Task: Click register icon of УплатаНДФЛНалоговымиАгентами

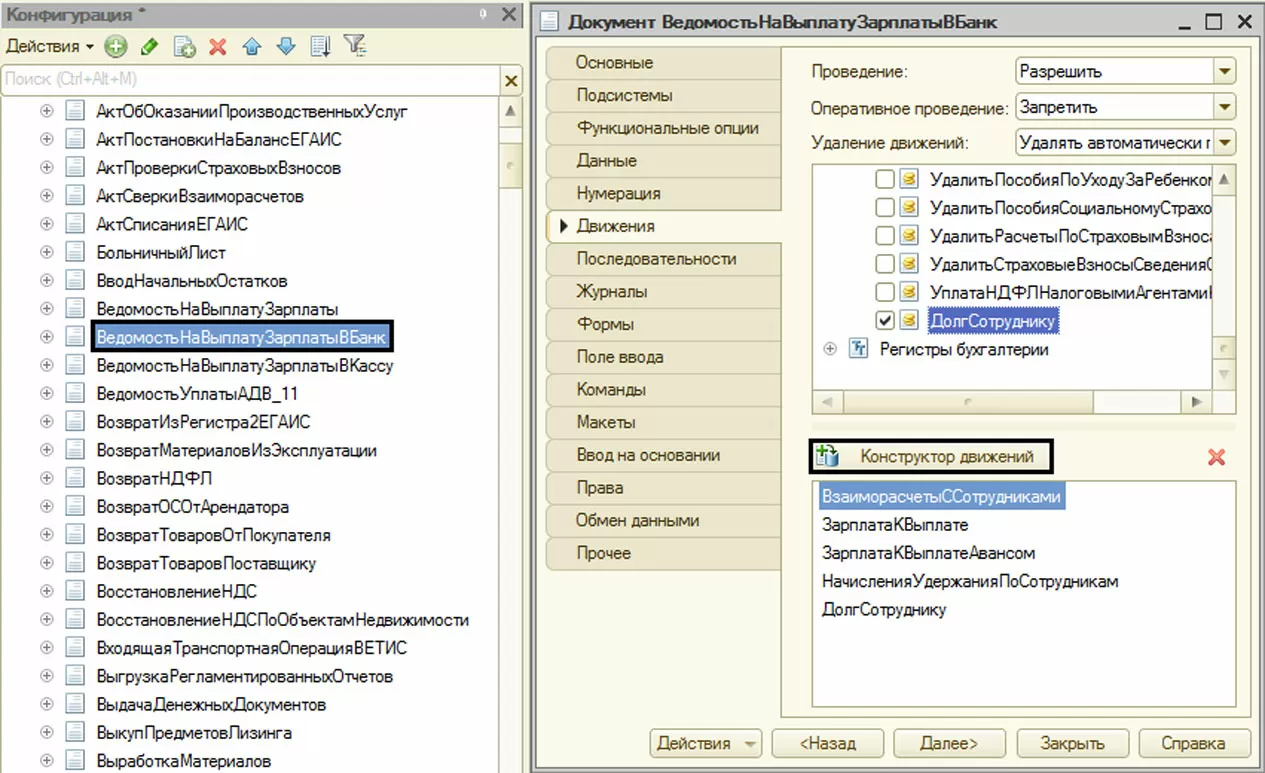Action: coord(909,293)
